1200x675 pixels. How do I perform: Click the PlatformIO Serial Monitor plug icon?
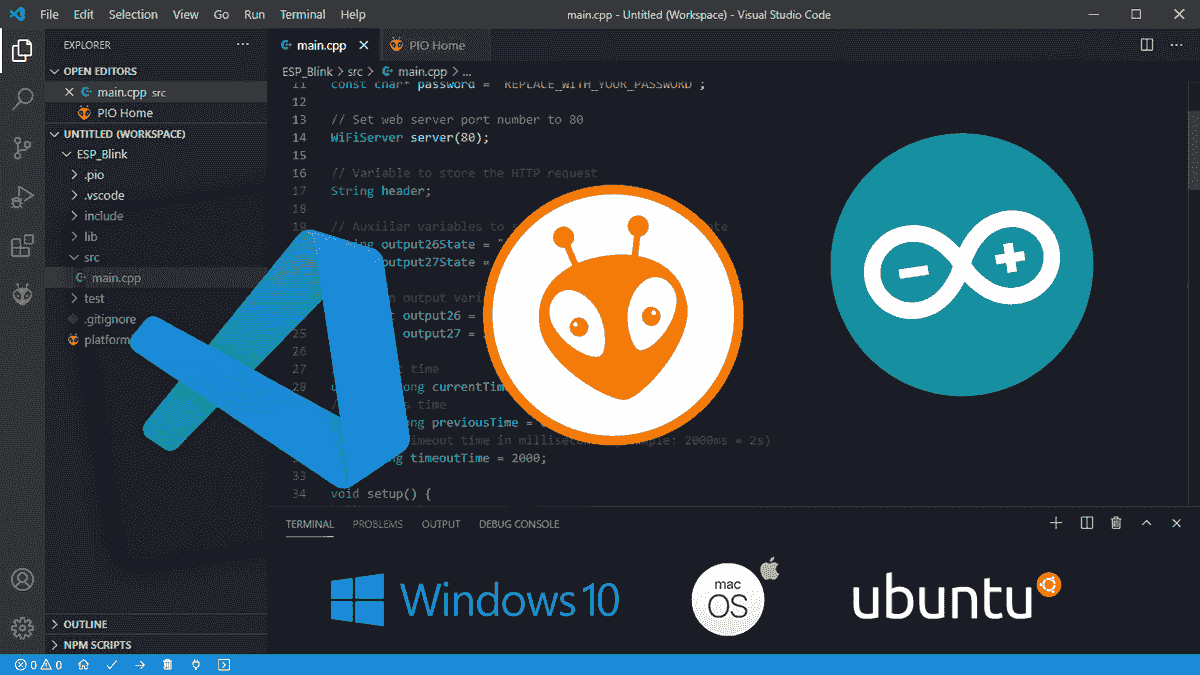[196, 665]
